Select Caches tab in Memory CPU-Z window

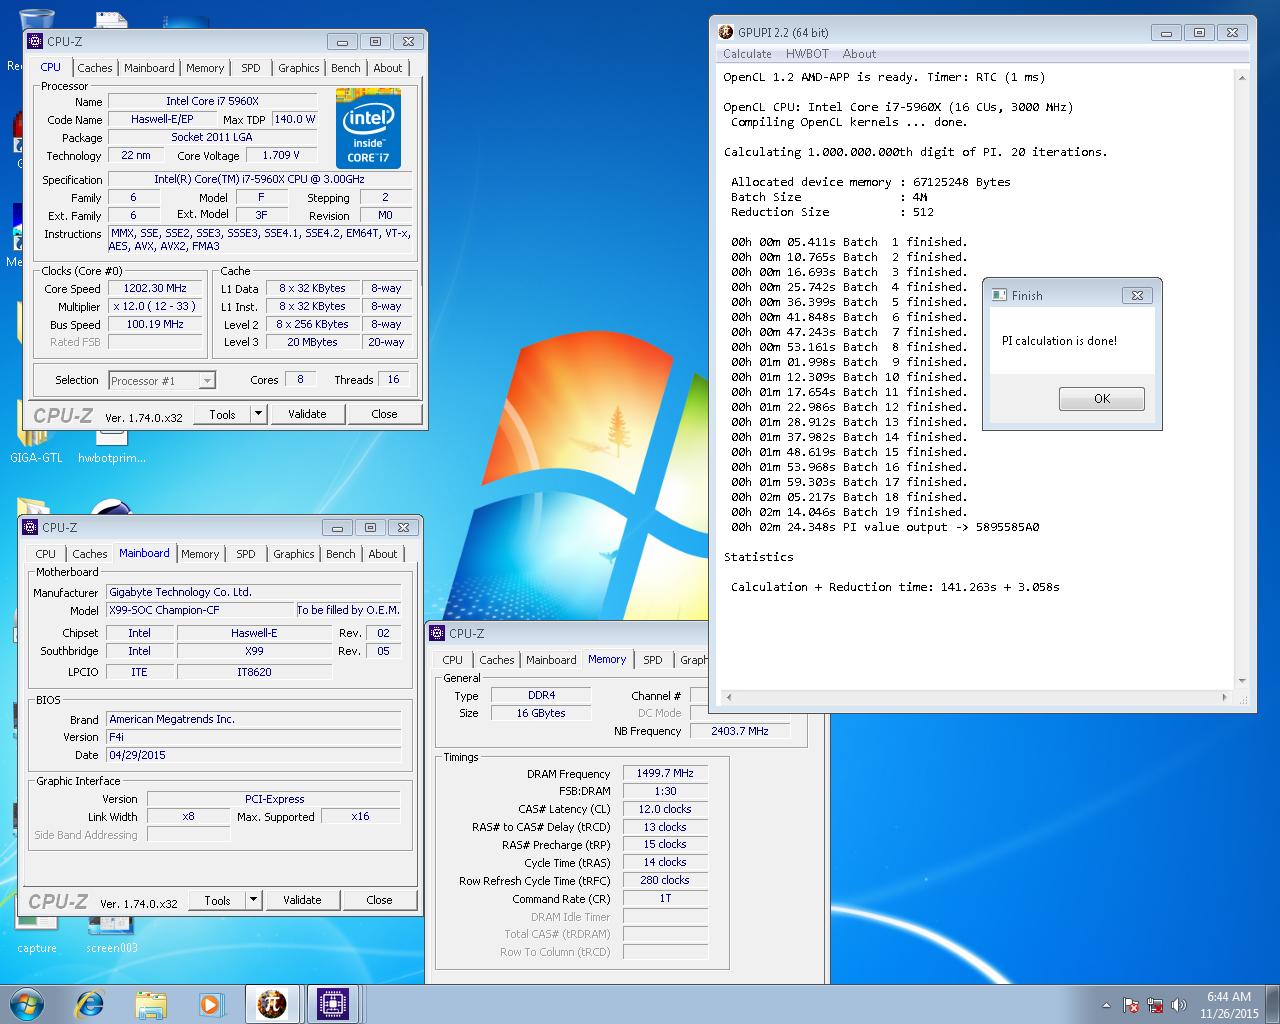497,660
